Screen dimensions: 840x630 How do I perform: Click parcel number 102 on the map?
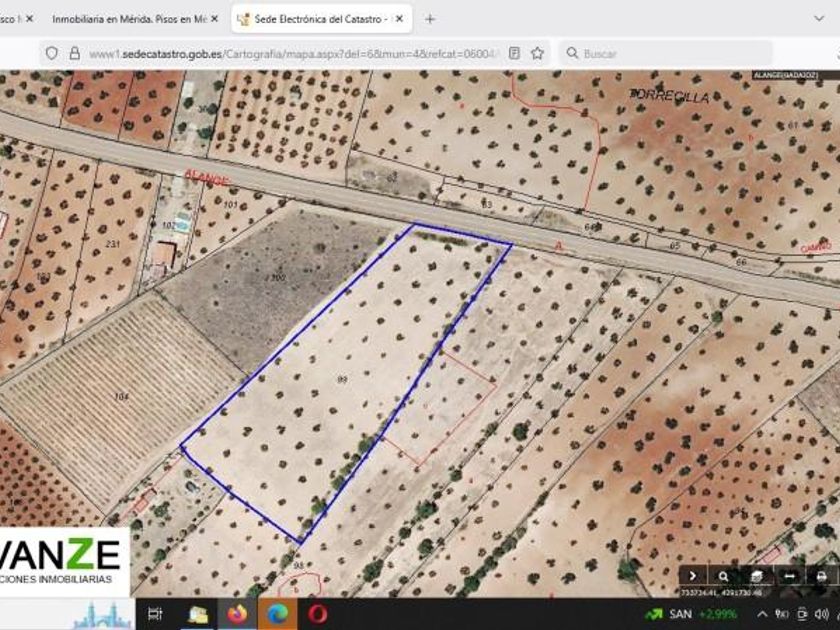point(169,226)
